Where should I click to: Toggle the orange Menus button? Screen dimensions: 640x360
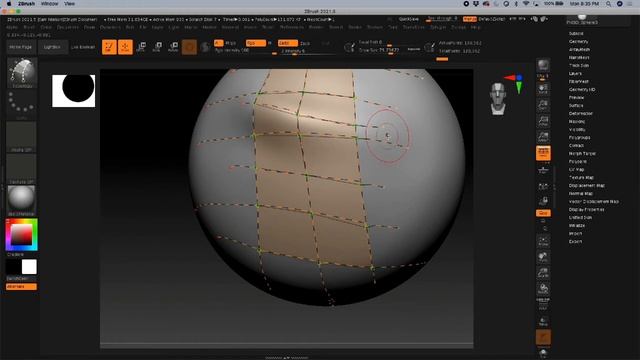[x=469, y=19]
